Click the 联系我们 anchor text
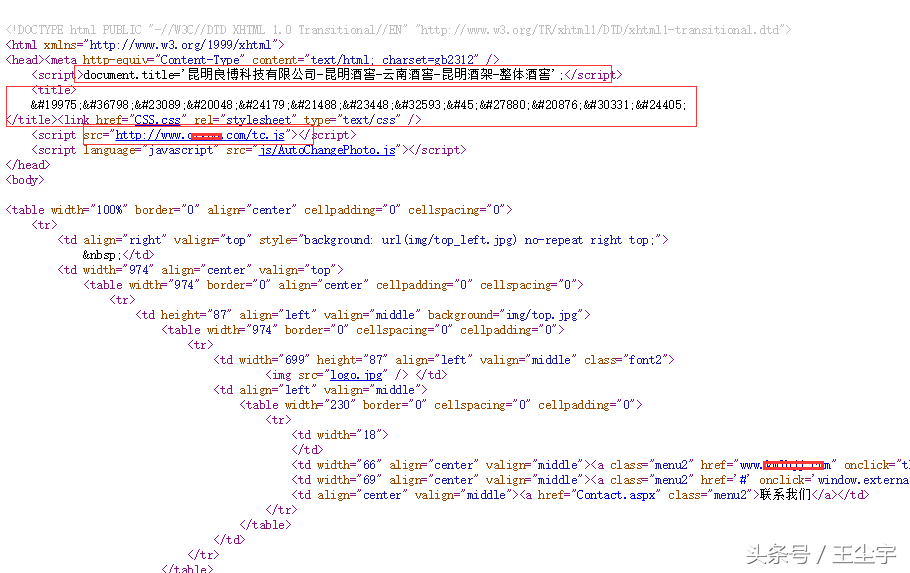Image resolution: width=910 pixels, height=573 pixels. tap(785, 495)
